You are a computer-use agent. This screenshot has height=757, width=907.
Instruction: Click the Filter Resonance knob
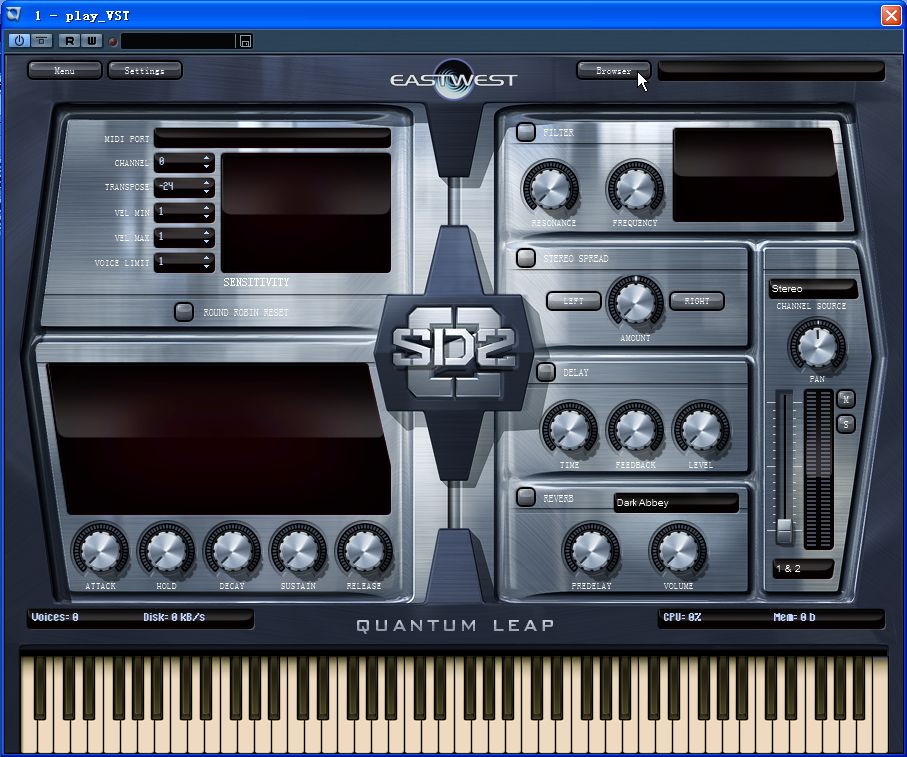click(550, 187)
